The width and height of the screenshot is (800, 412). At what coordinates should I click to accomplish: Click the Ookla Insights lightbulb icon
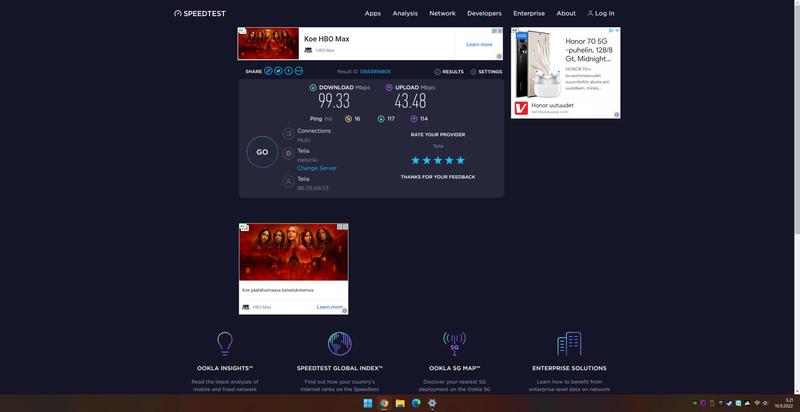pyautogui.click(x=225, y=344)
